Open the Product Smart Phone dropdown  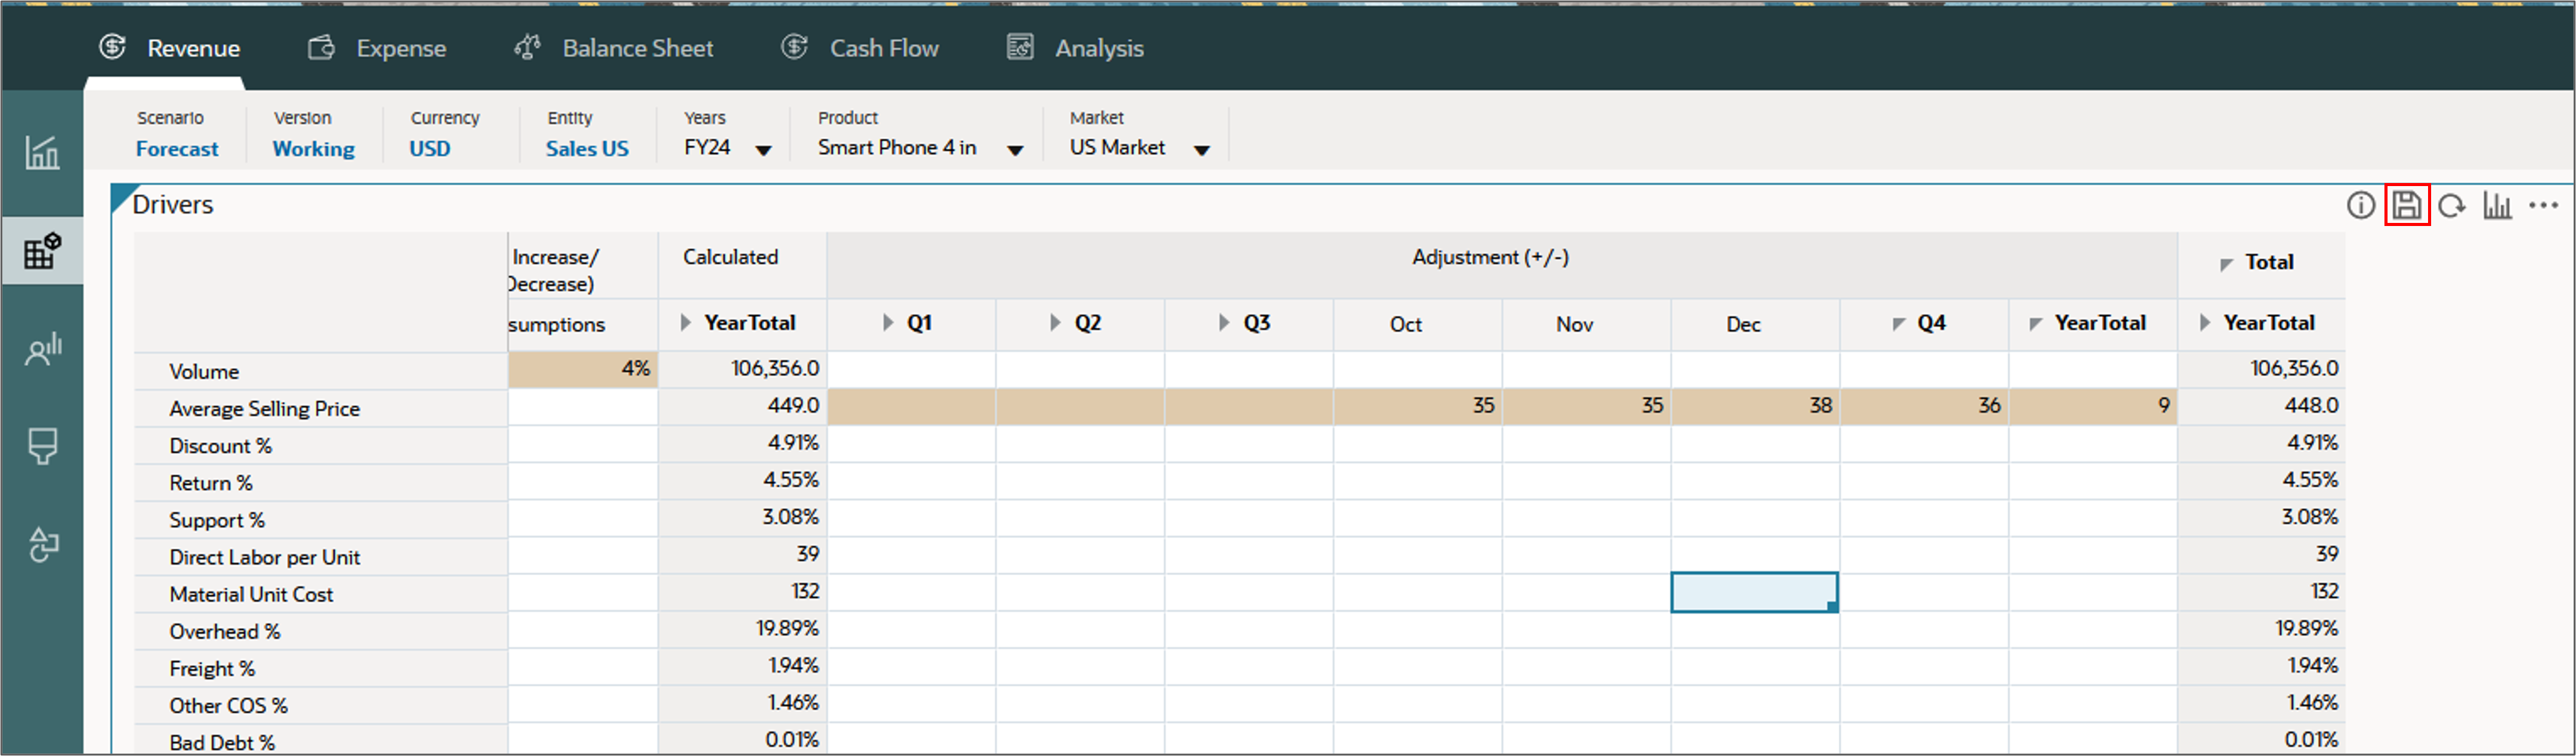click(1015, 150)
